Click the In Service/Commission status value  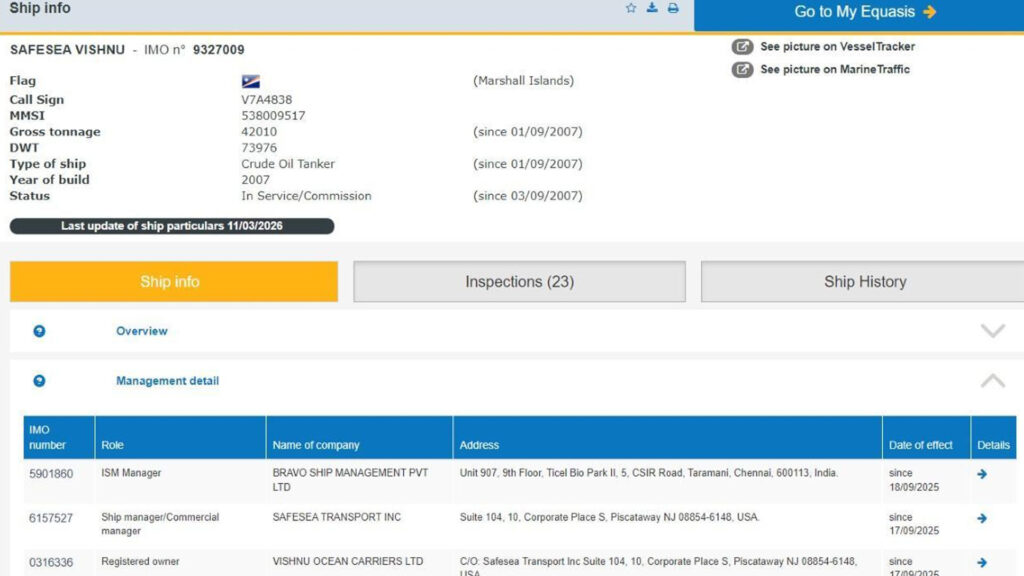[306, 196]
